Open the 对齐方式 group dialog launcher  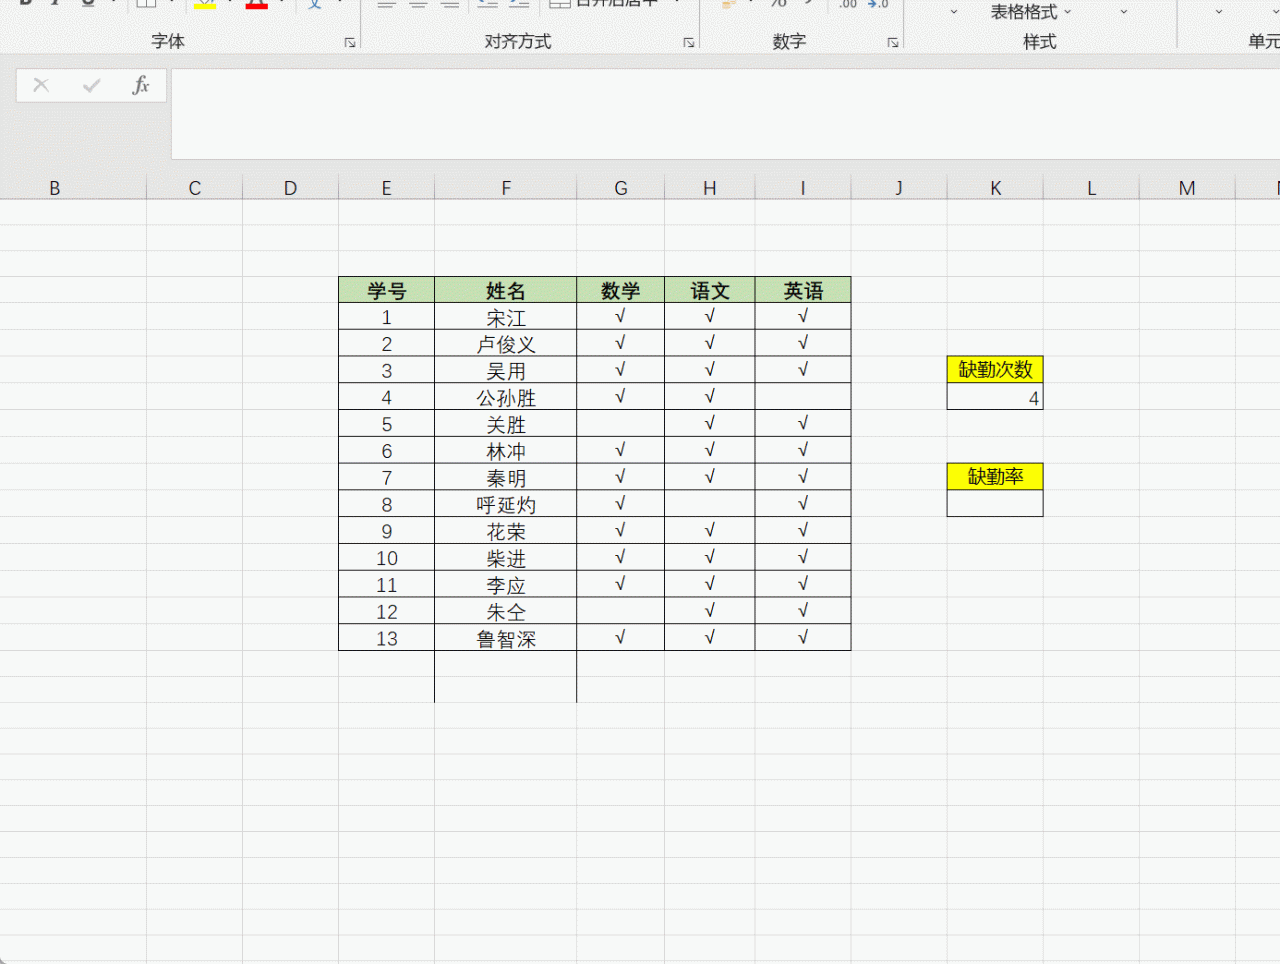689,43
